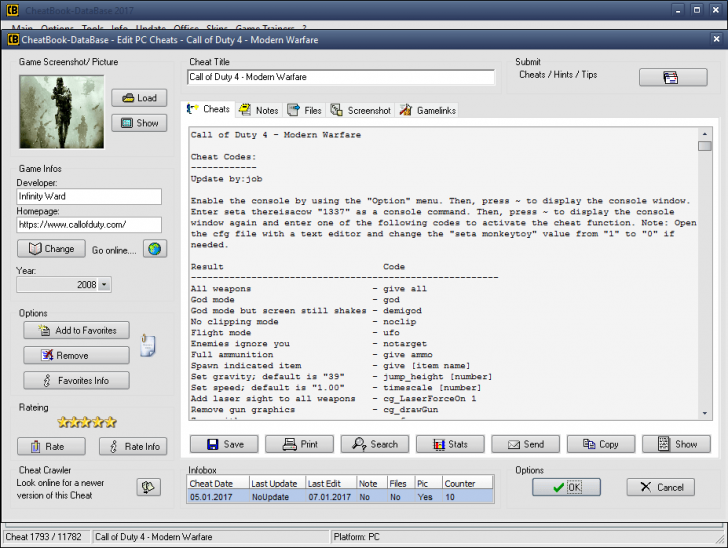Remove cheat from favorites

pos(77,356)
